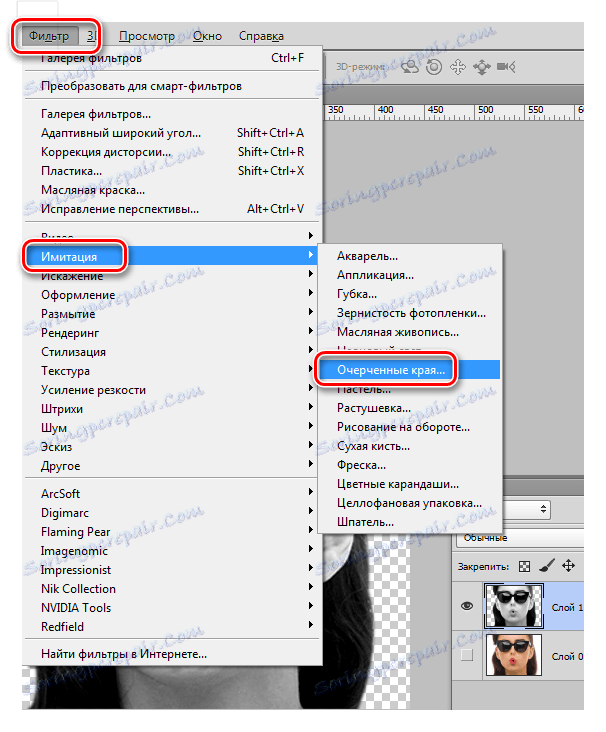
Task: Open the Imagenomic plugin submenu
Action: point(172,551)
